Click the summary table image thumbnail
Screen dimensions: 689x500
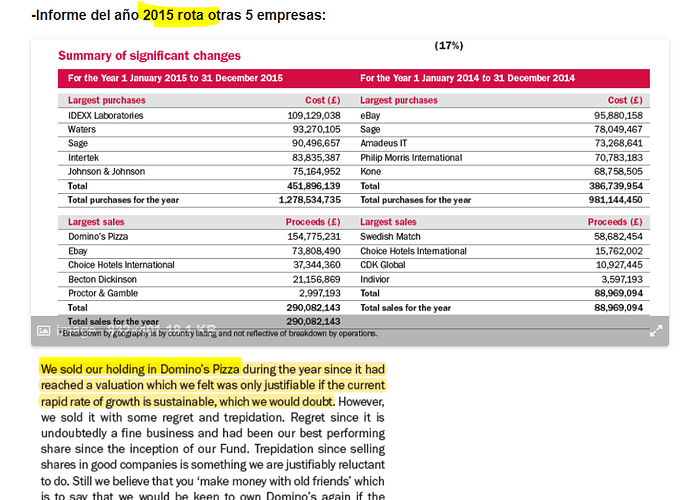click(350, 192)
